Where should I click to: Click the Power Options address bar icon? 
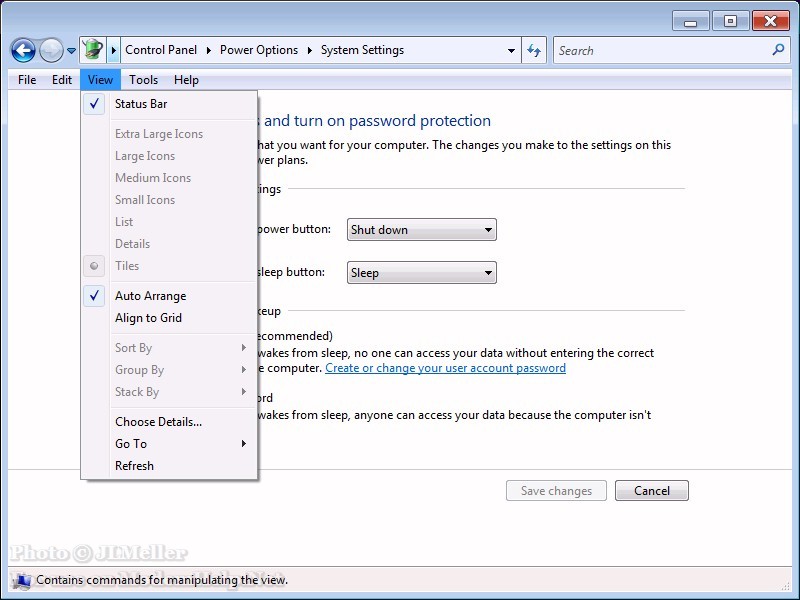[93, 50]
